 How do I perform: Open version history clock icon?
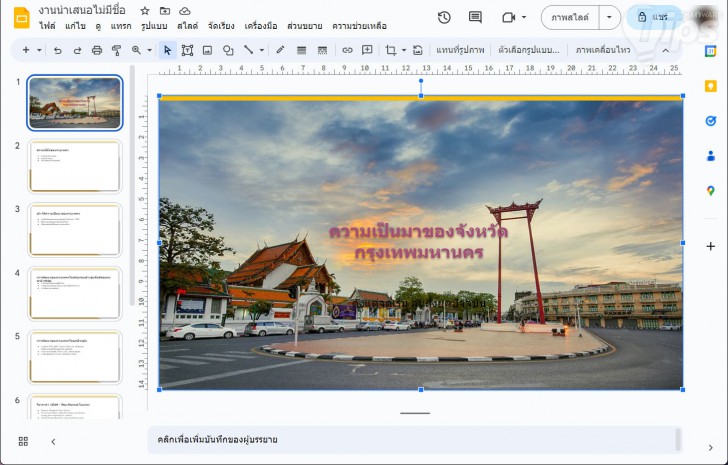click(444, 18)
